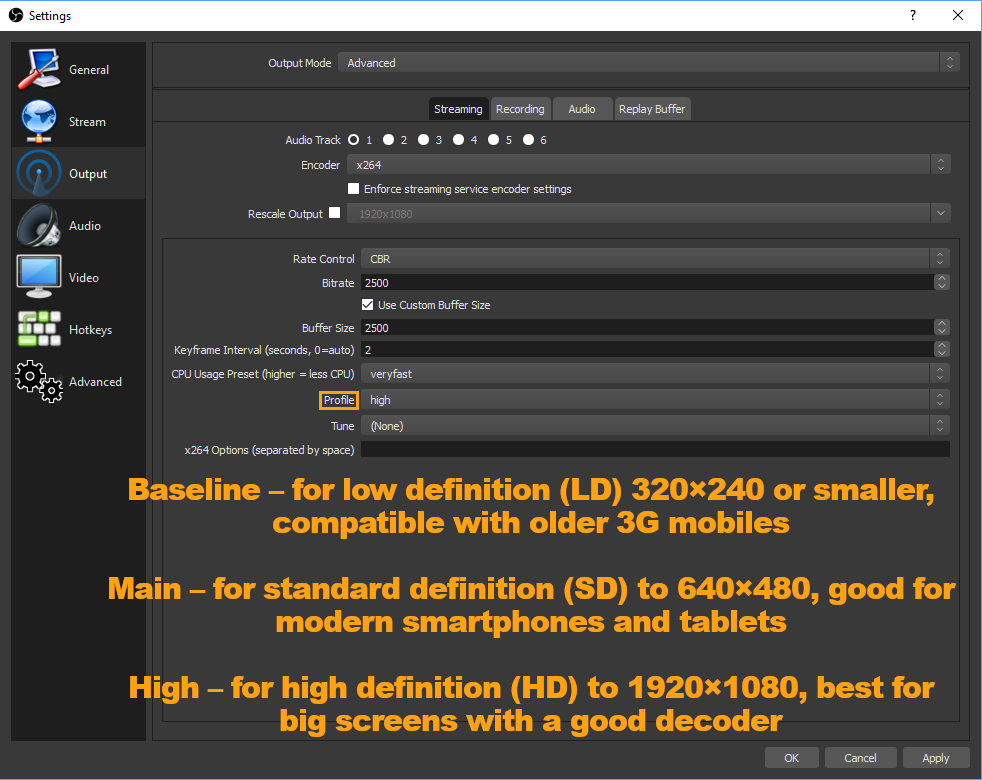Screen dimensions: 982x780
Task: Select audio track 6
Action: click(x=529, y=140)
